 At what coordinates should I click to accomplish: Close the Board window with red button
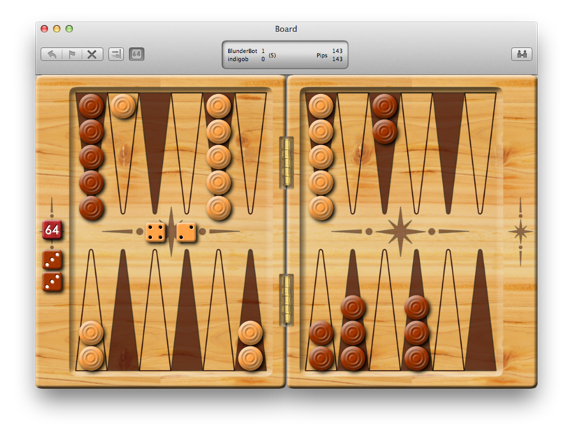(x=44, y=29)
